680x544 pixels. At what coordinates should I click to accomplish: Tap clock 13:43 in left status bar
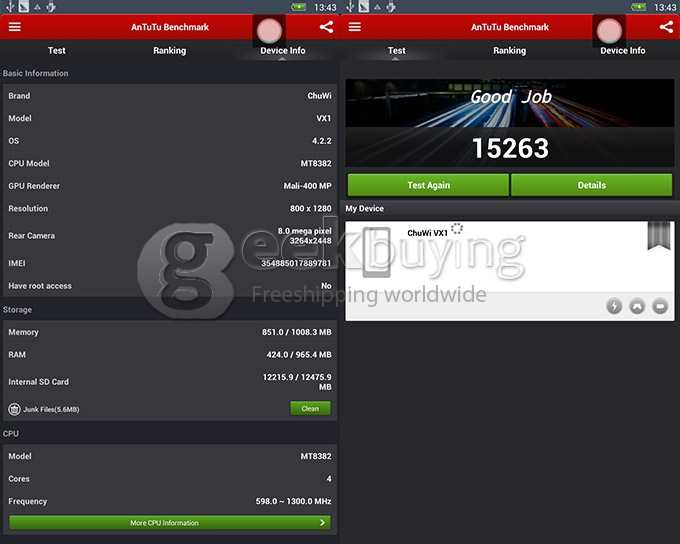click(325, 7)
